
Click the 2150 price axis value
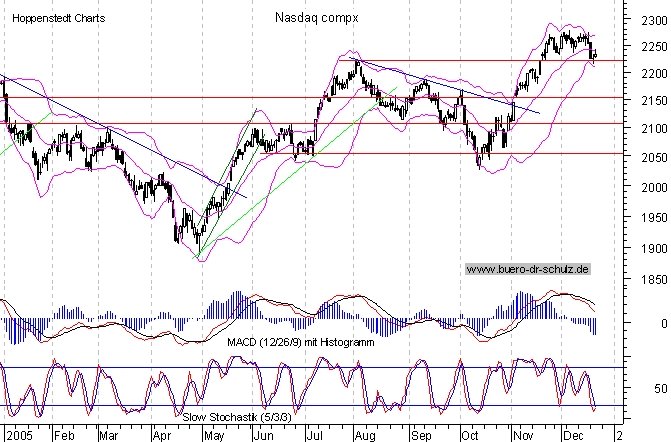pyautogui.click(x=654, y=101)
